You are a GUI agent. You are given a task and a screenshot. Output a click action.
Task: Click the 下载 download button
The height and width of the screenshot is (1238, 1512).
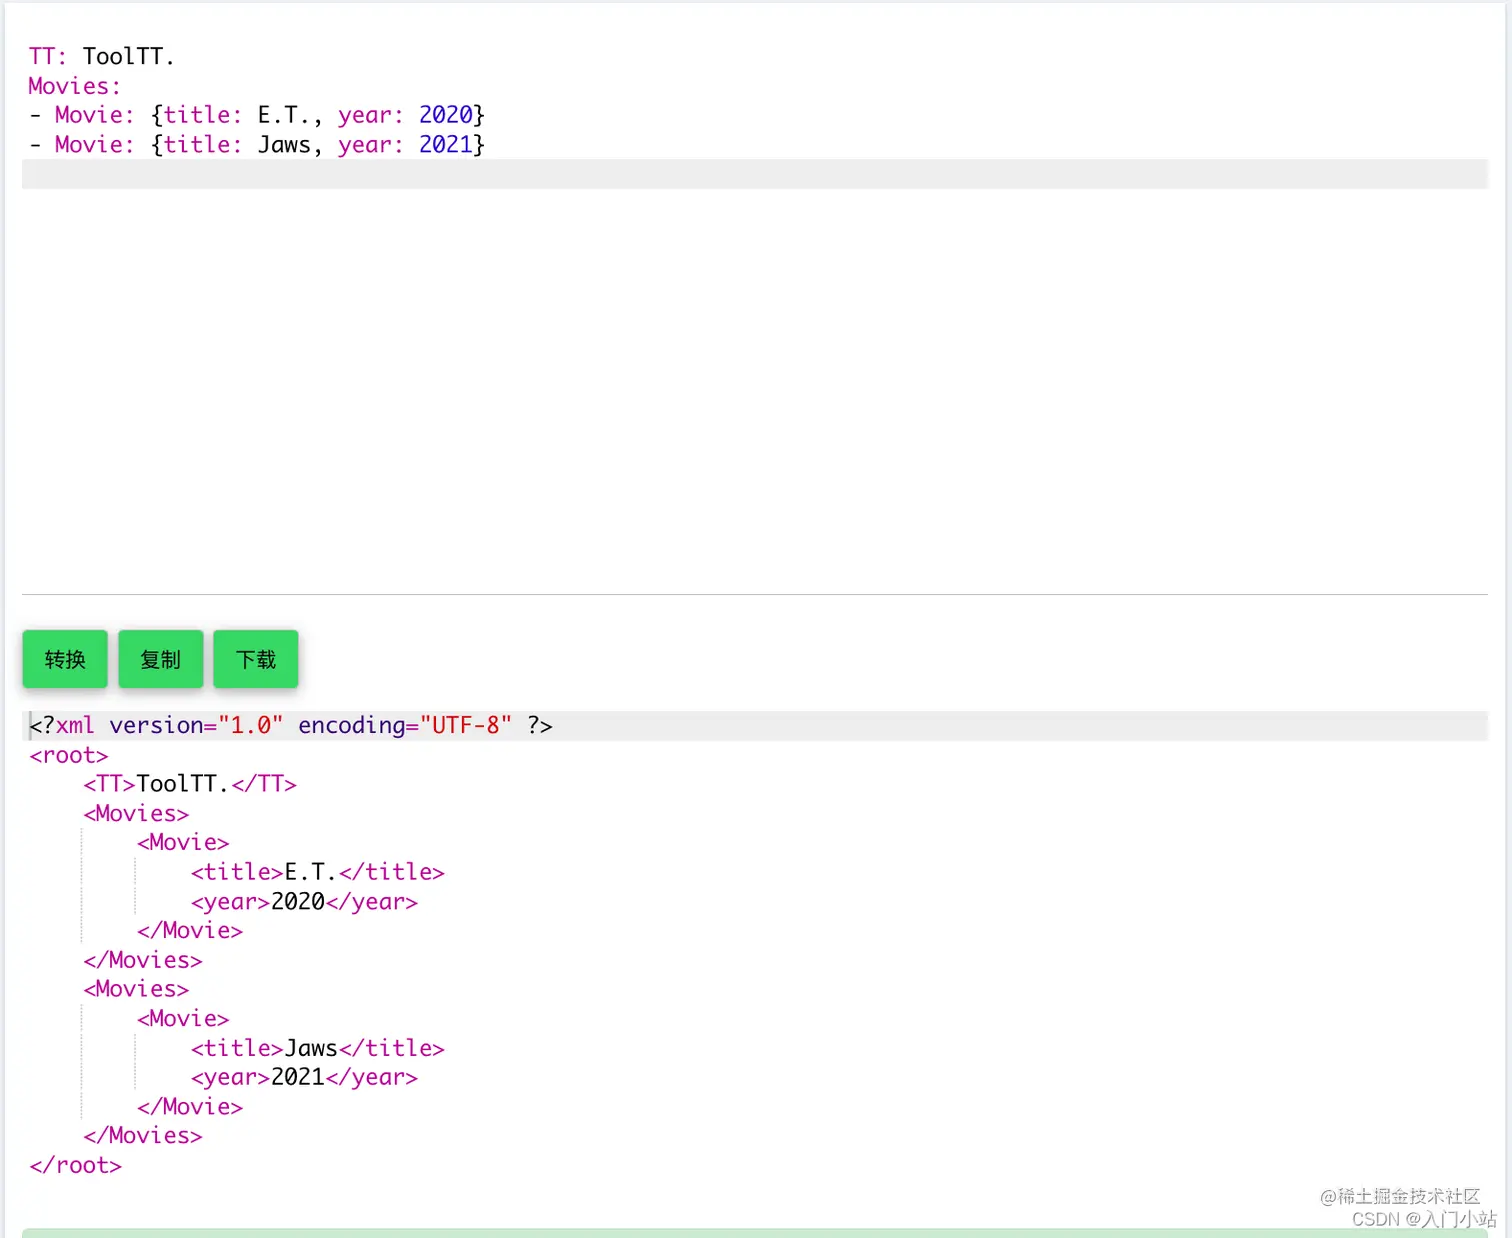click(256, 659)
